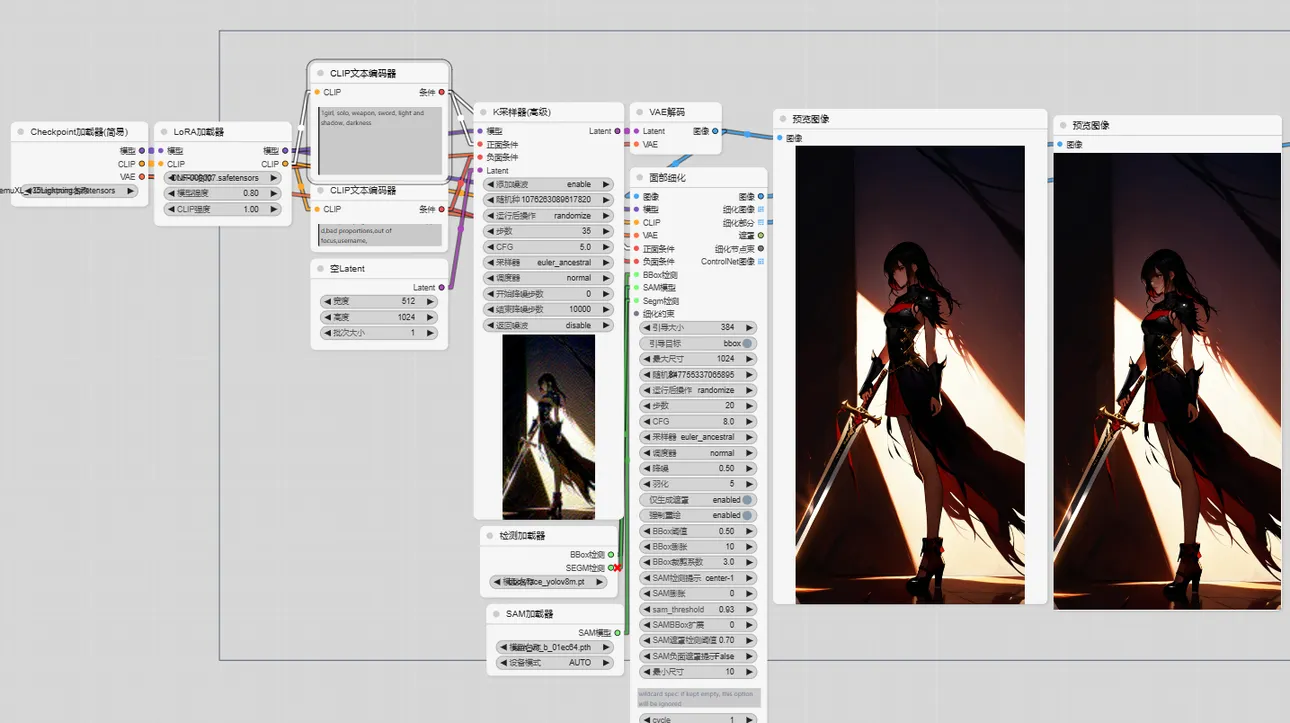1290x723 pixels.
Task: Click the SAM模型 output port on SAM加载器
Action: (x=617, y=632)
